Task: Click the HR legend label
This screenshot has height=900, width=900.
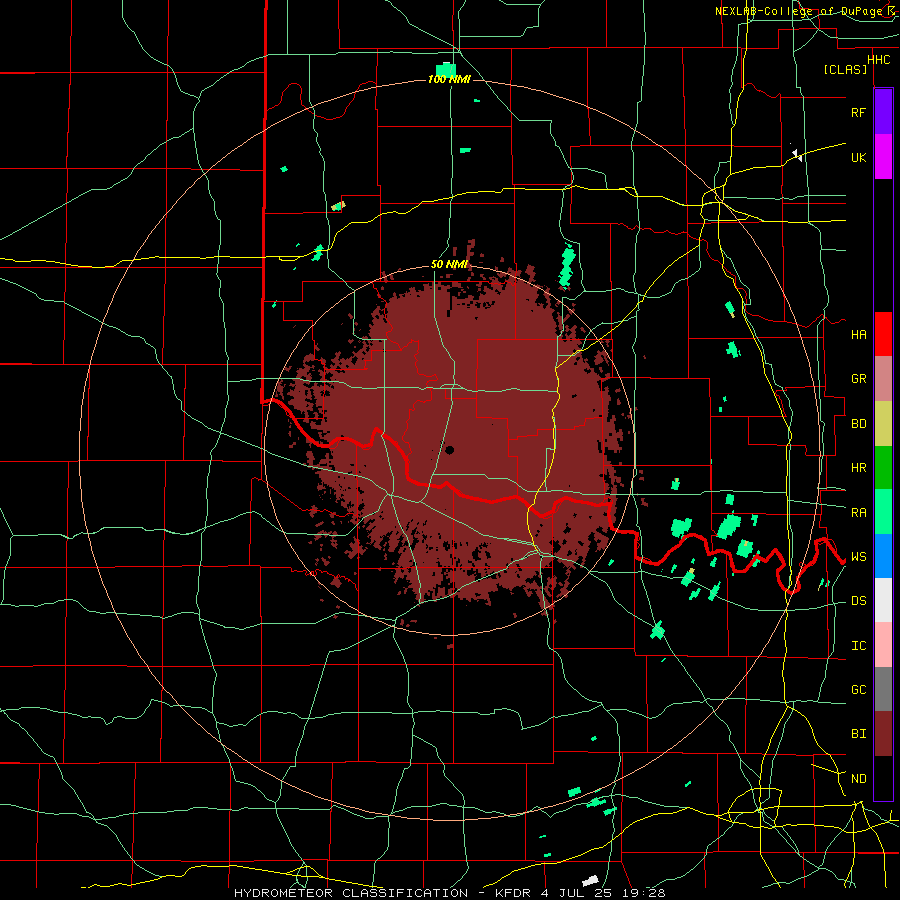Action: click(x=858, y=468)
